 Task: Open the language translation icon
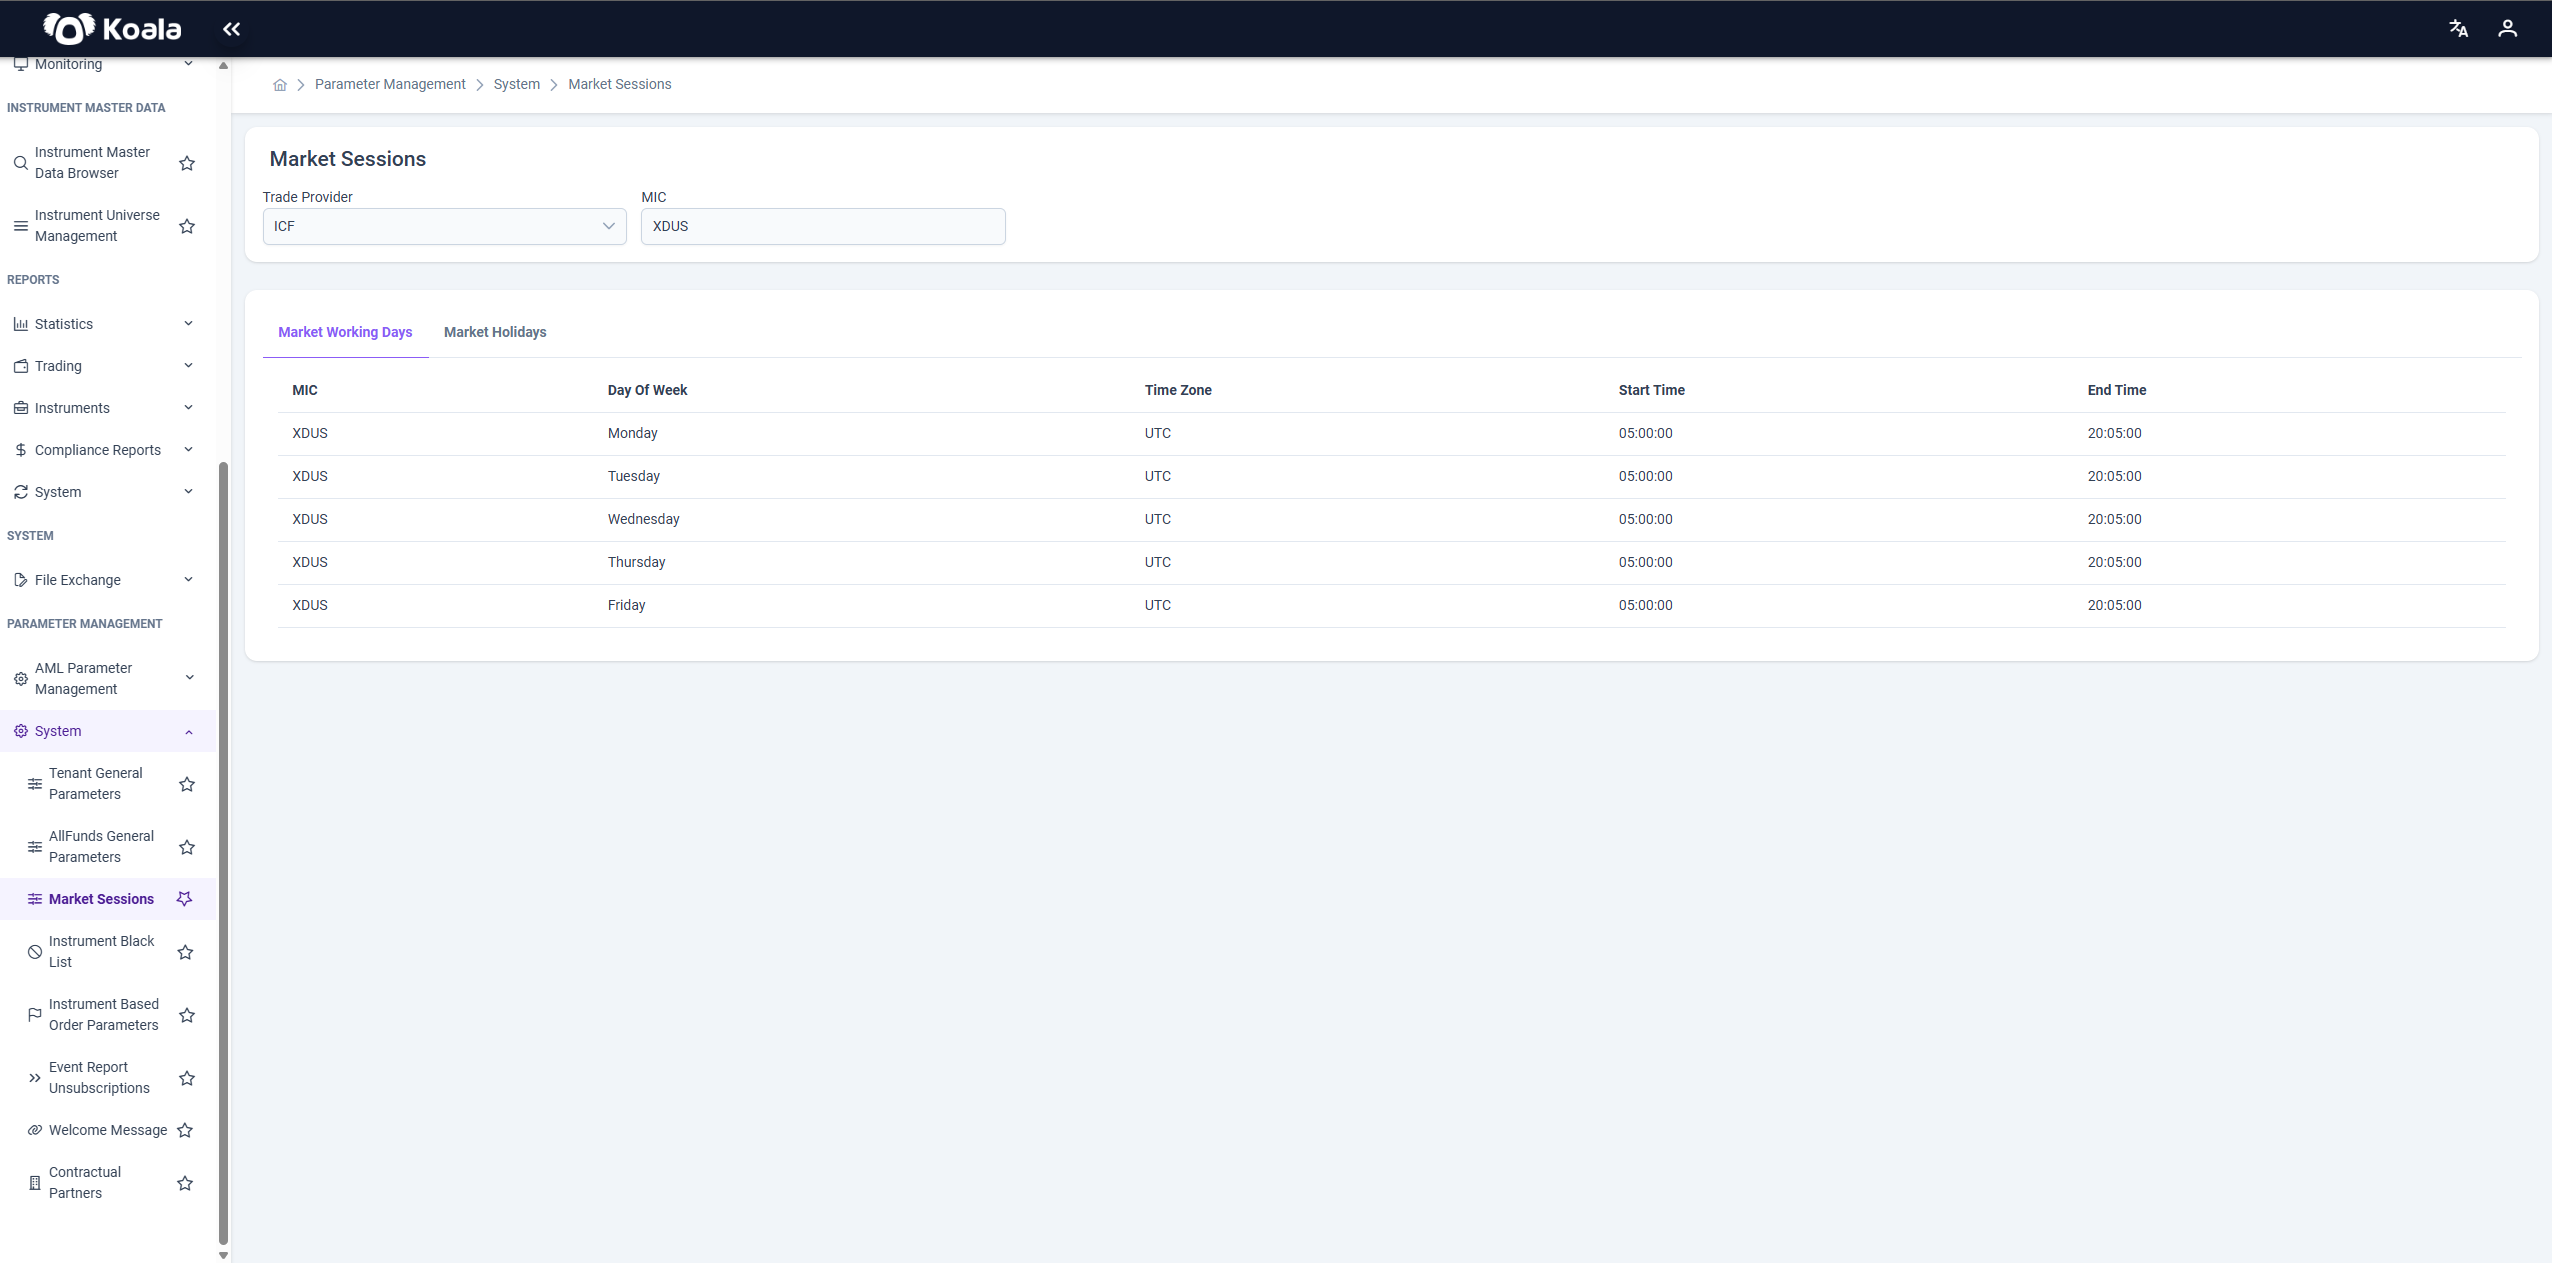pyautogui.click(x=2458, y=29)
